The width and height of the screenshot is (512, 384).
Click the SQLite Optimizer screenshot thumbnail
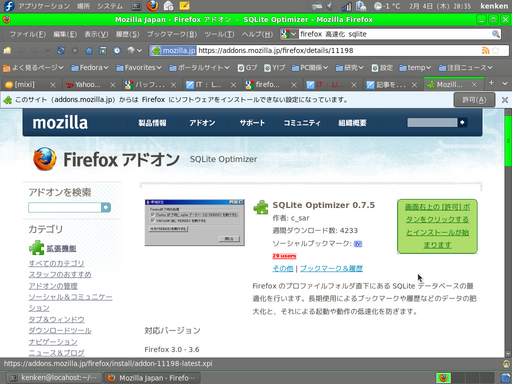click(x=195, y=222)
